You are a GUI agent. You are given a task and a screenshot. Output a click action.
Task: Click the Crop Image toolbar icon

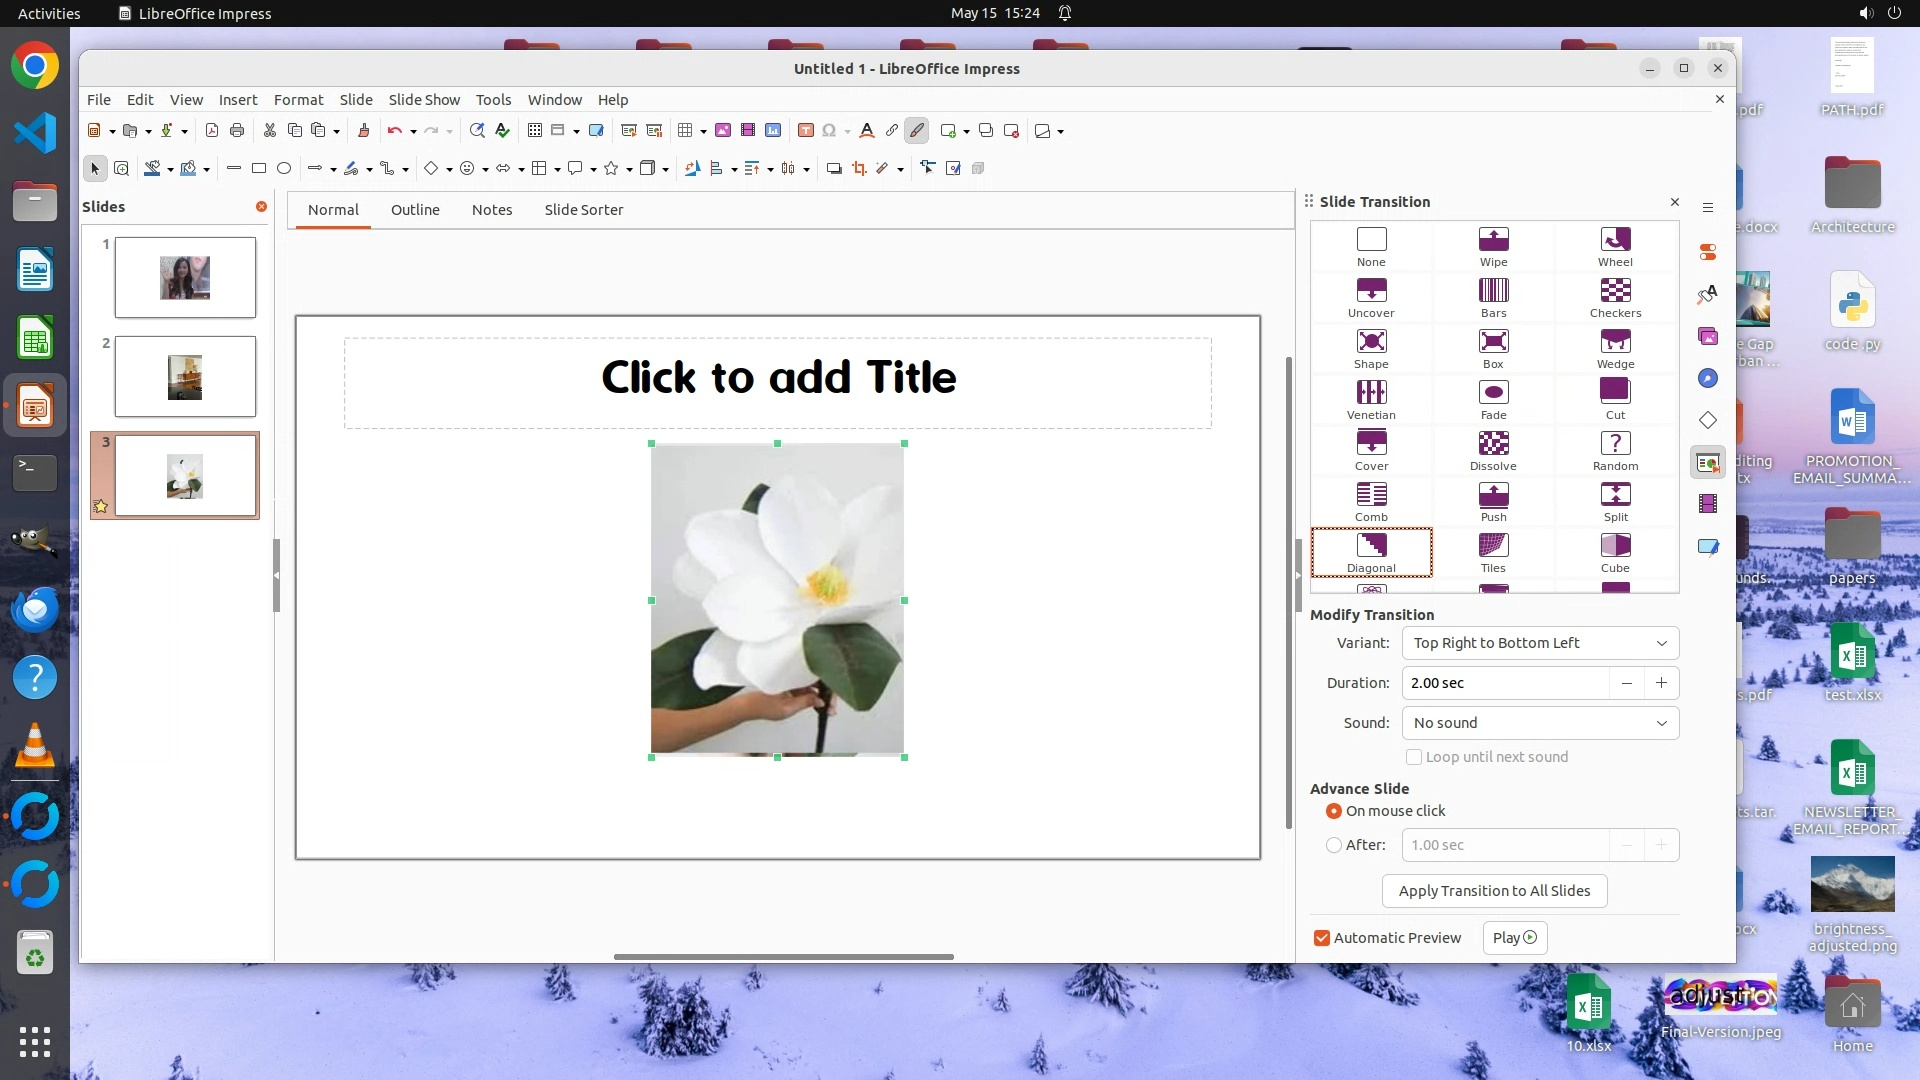pyautogui.click(x=859, y=168)
